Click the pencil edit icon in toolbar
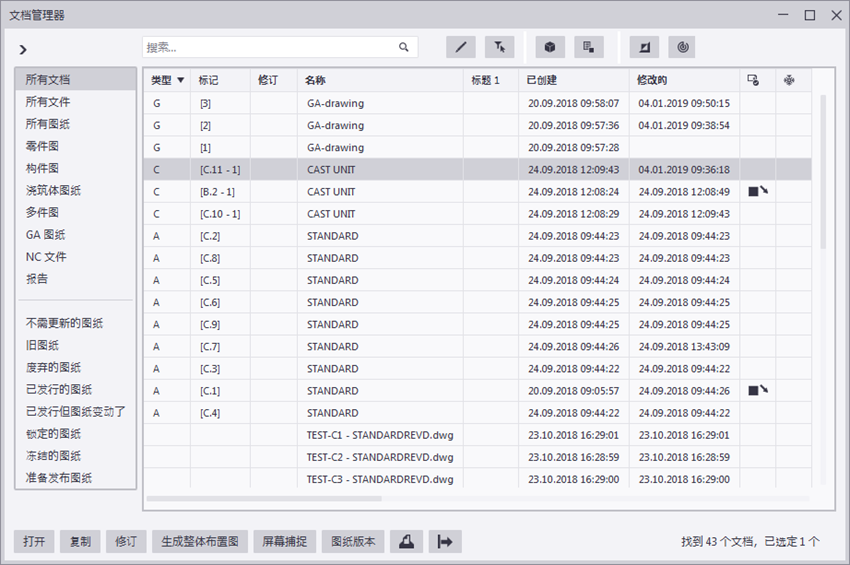Viewport: 850px width, 565px height. coord(460,47)
